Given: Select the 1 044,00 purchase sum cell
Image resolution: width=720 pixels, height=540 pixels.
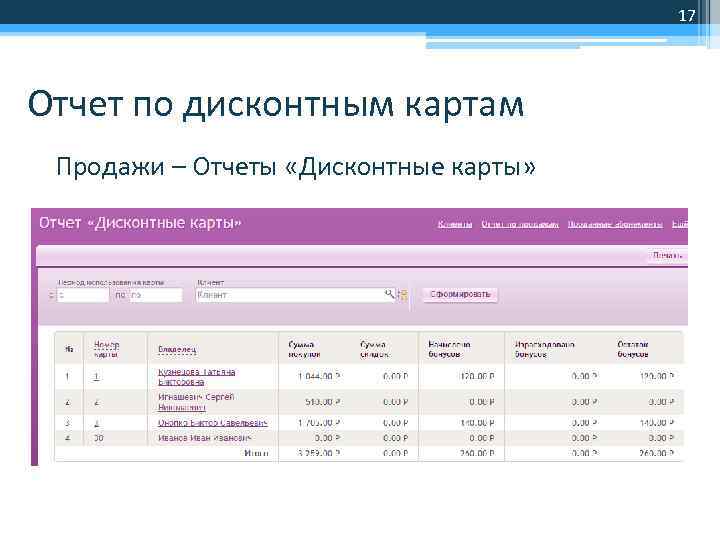Looking at the screenshot, I should tap(319, 377).
